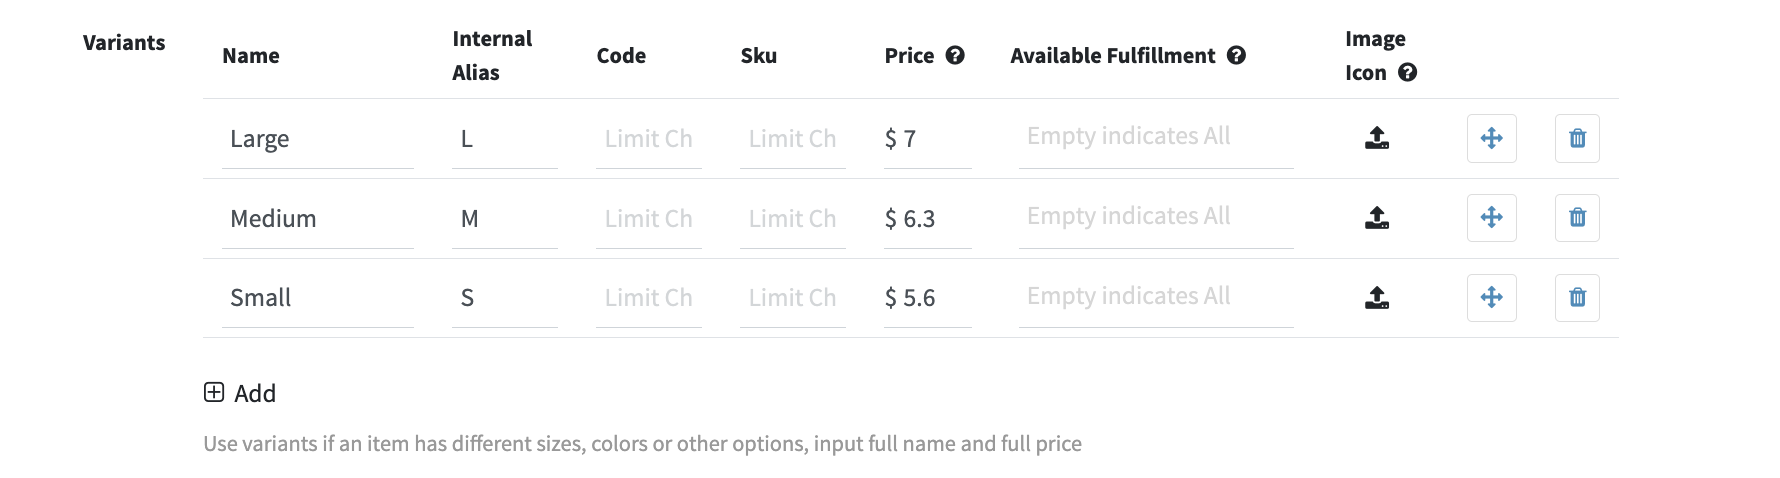Click the Available Fulfillment help icon
The height and width of the screenshot is (478, 1780).
pyautogui.click(x=1236, y=56)
